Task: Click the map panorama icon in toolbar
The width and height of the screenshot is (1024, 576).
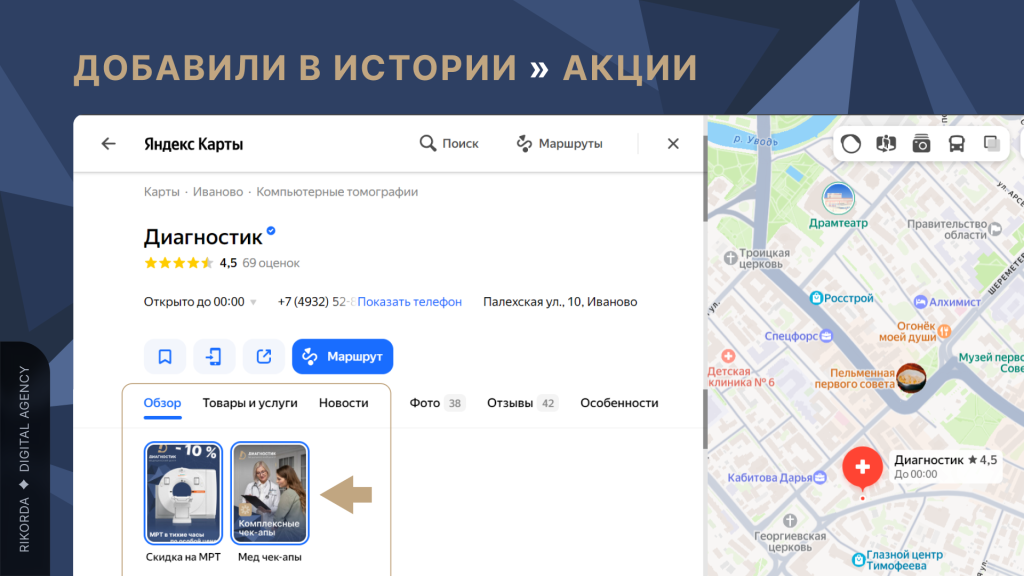Action: [886, 144]
